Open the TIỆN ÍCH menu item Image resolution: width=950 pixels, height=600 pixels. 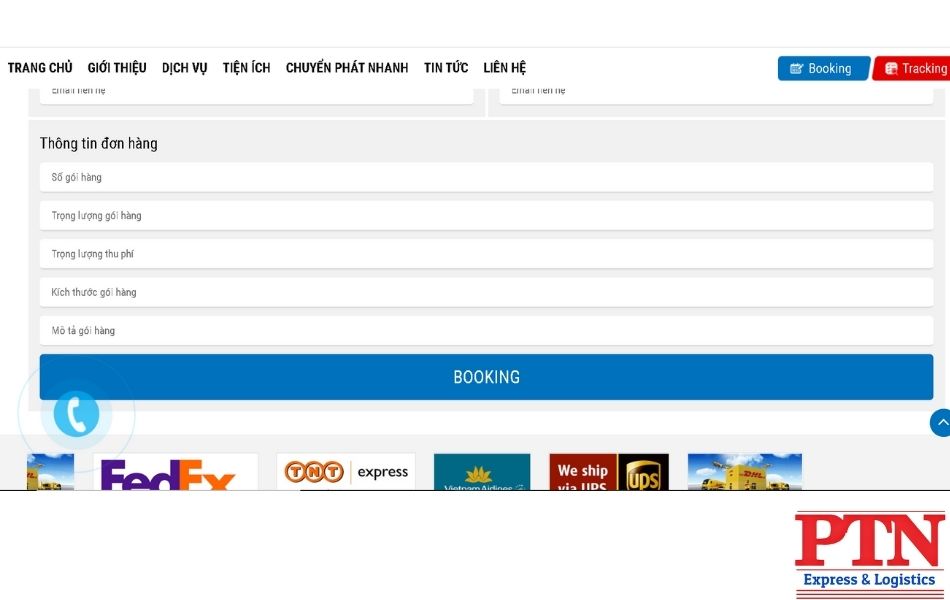(247, 68)
